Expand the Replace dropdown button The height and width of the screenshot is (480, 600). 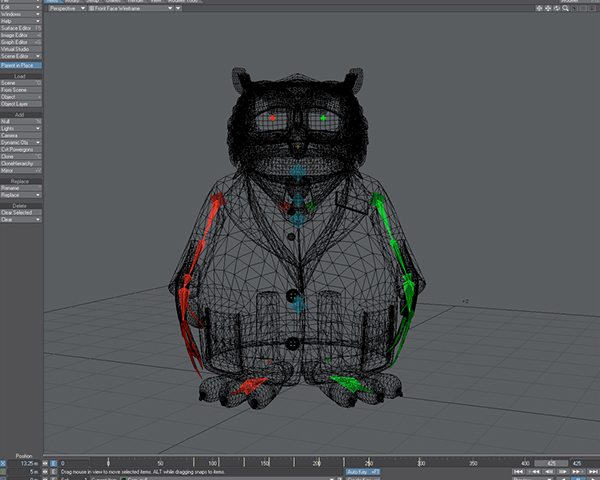(21, 195)
